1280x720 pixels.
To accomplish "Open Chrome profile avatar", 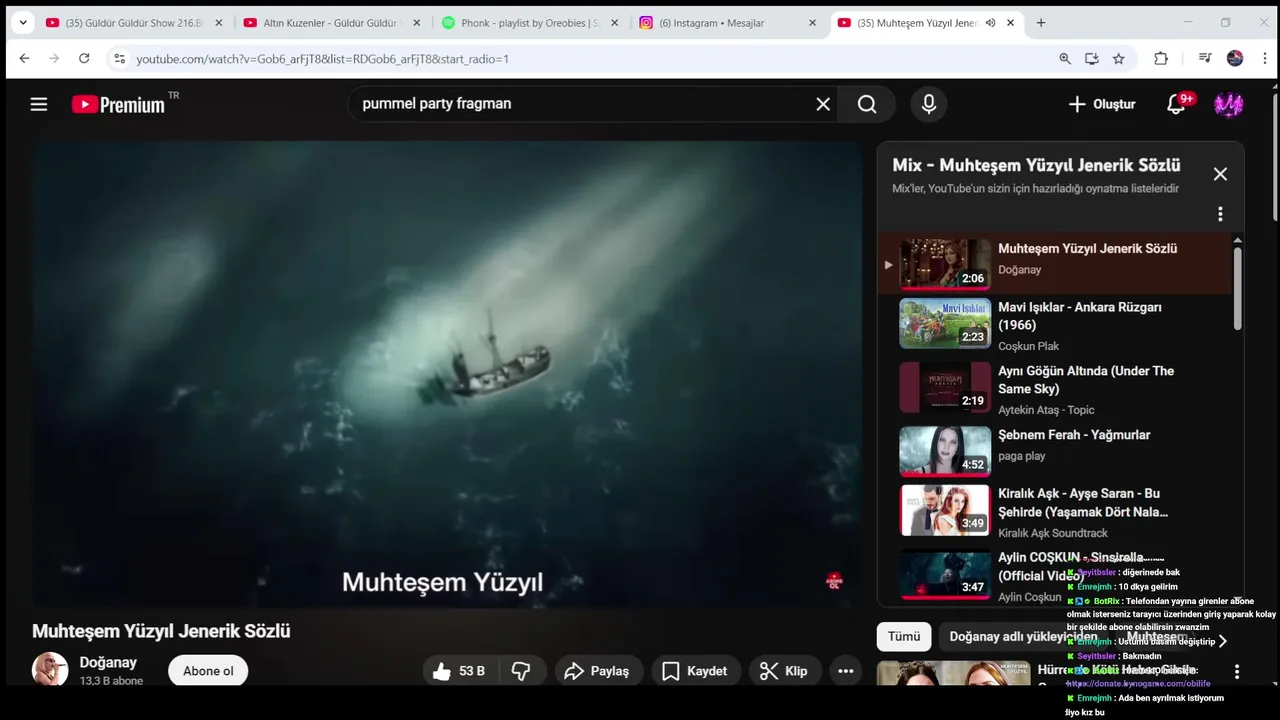I will (x=1235, y=59).
